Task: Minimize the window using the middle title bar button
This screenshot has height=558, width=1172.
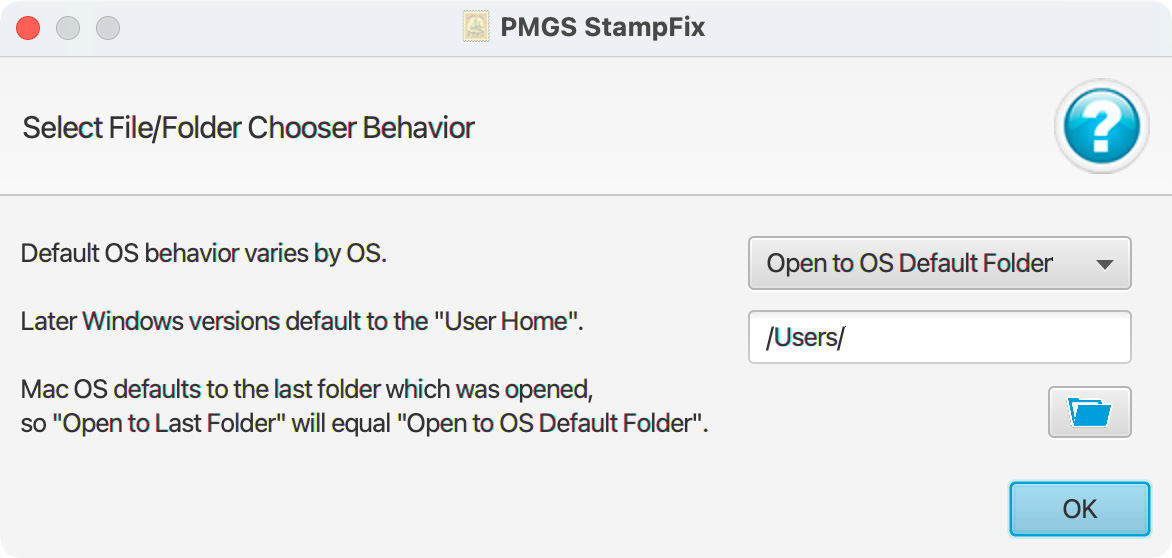Action: pyautogui.click(x=68, y=28)
